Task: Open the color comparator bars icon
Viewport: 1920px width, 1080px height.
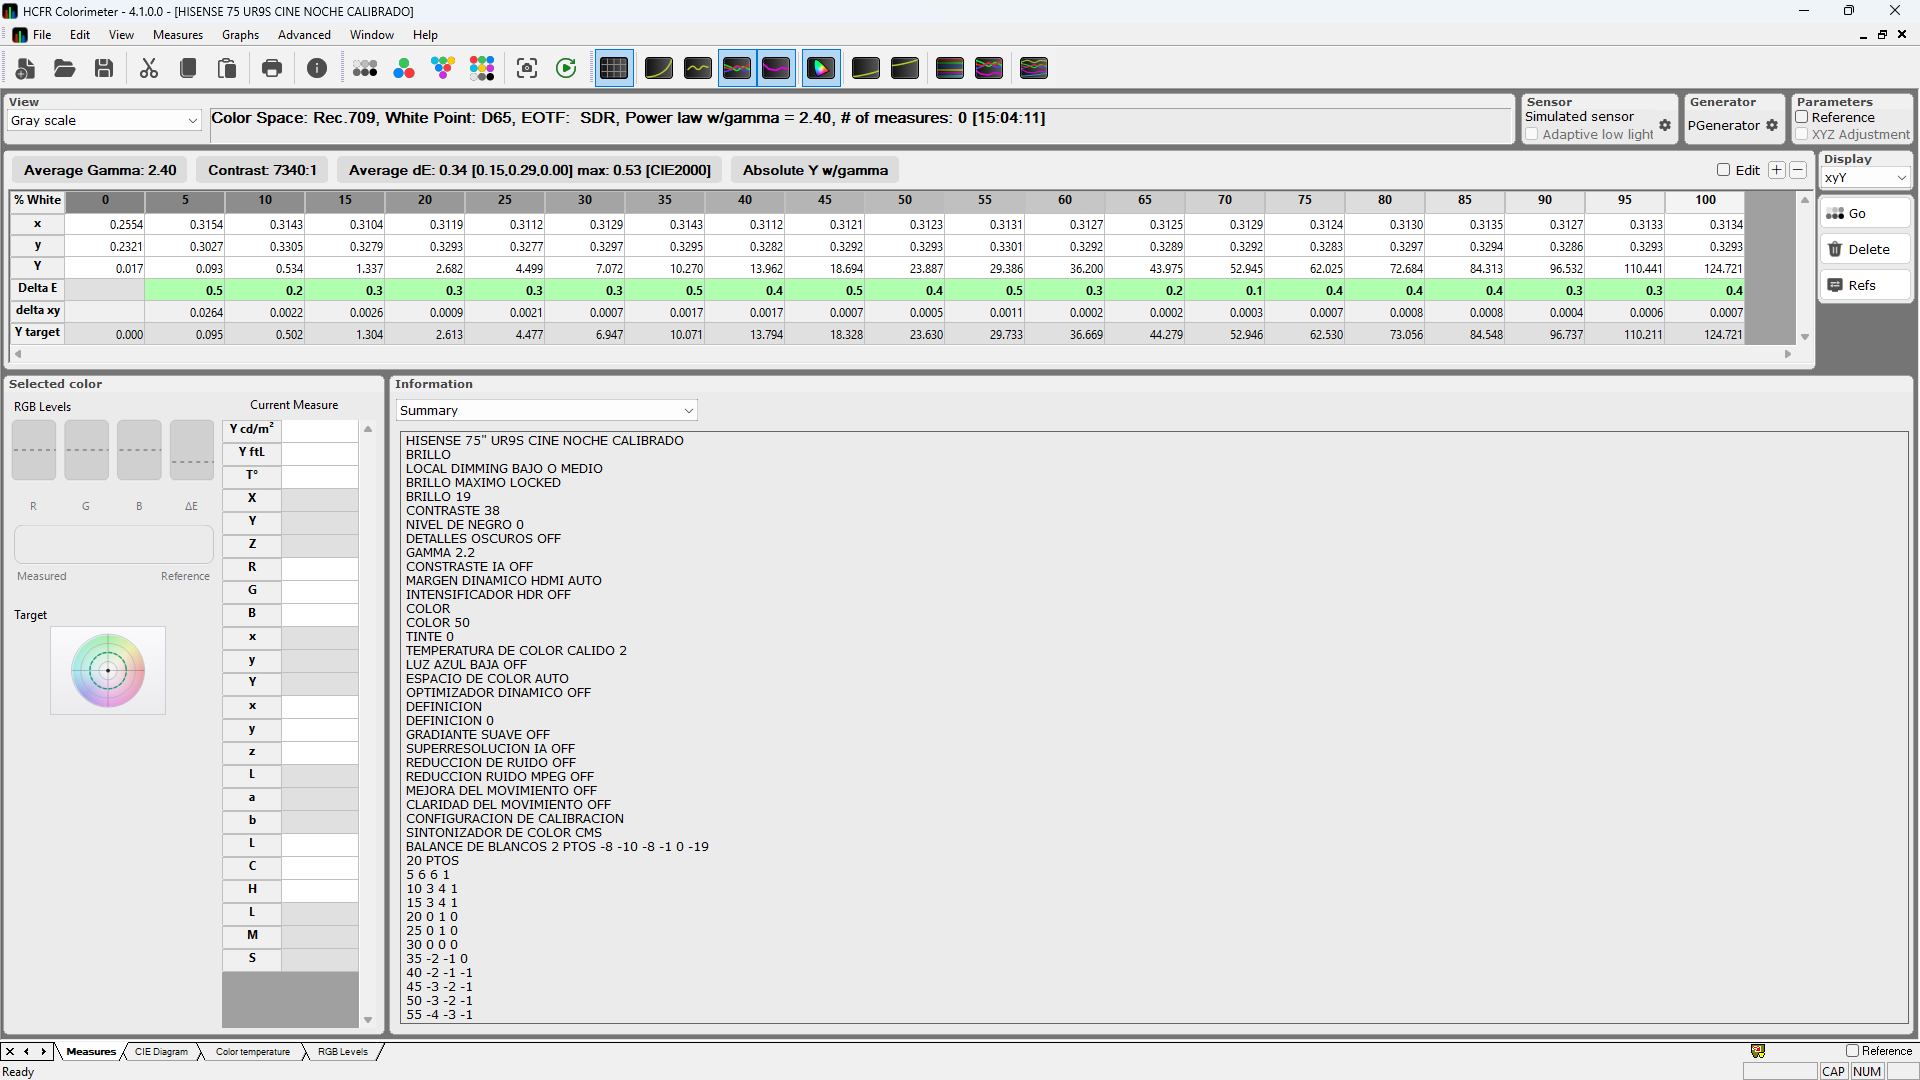Action: (950, 68)
